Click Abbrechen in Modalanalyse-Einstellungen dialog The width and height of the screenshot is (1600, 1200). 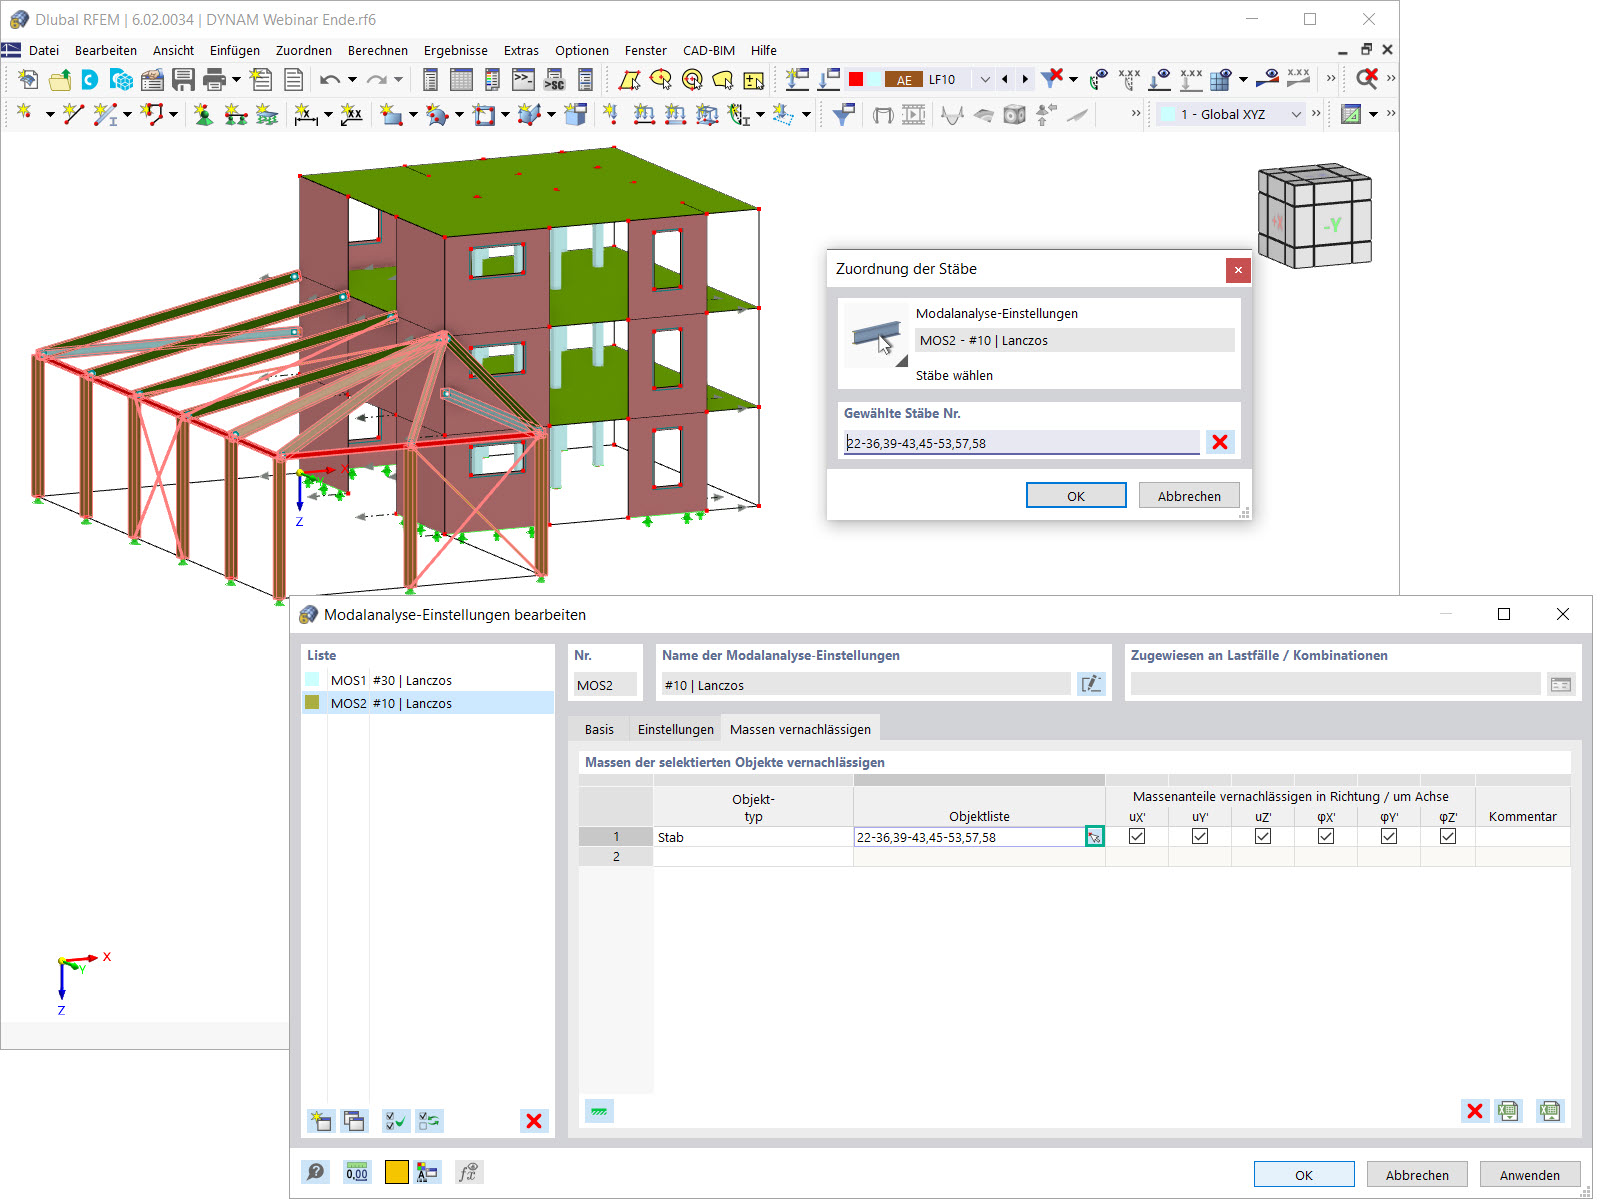(1417, 1174)
